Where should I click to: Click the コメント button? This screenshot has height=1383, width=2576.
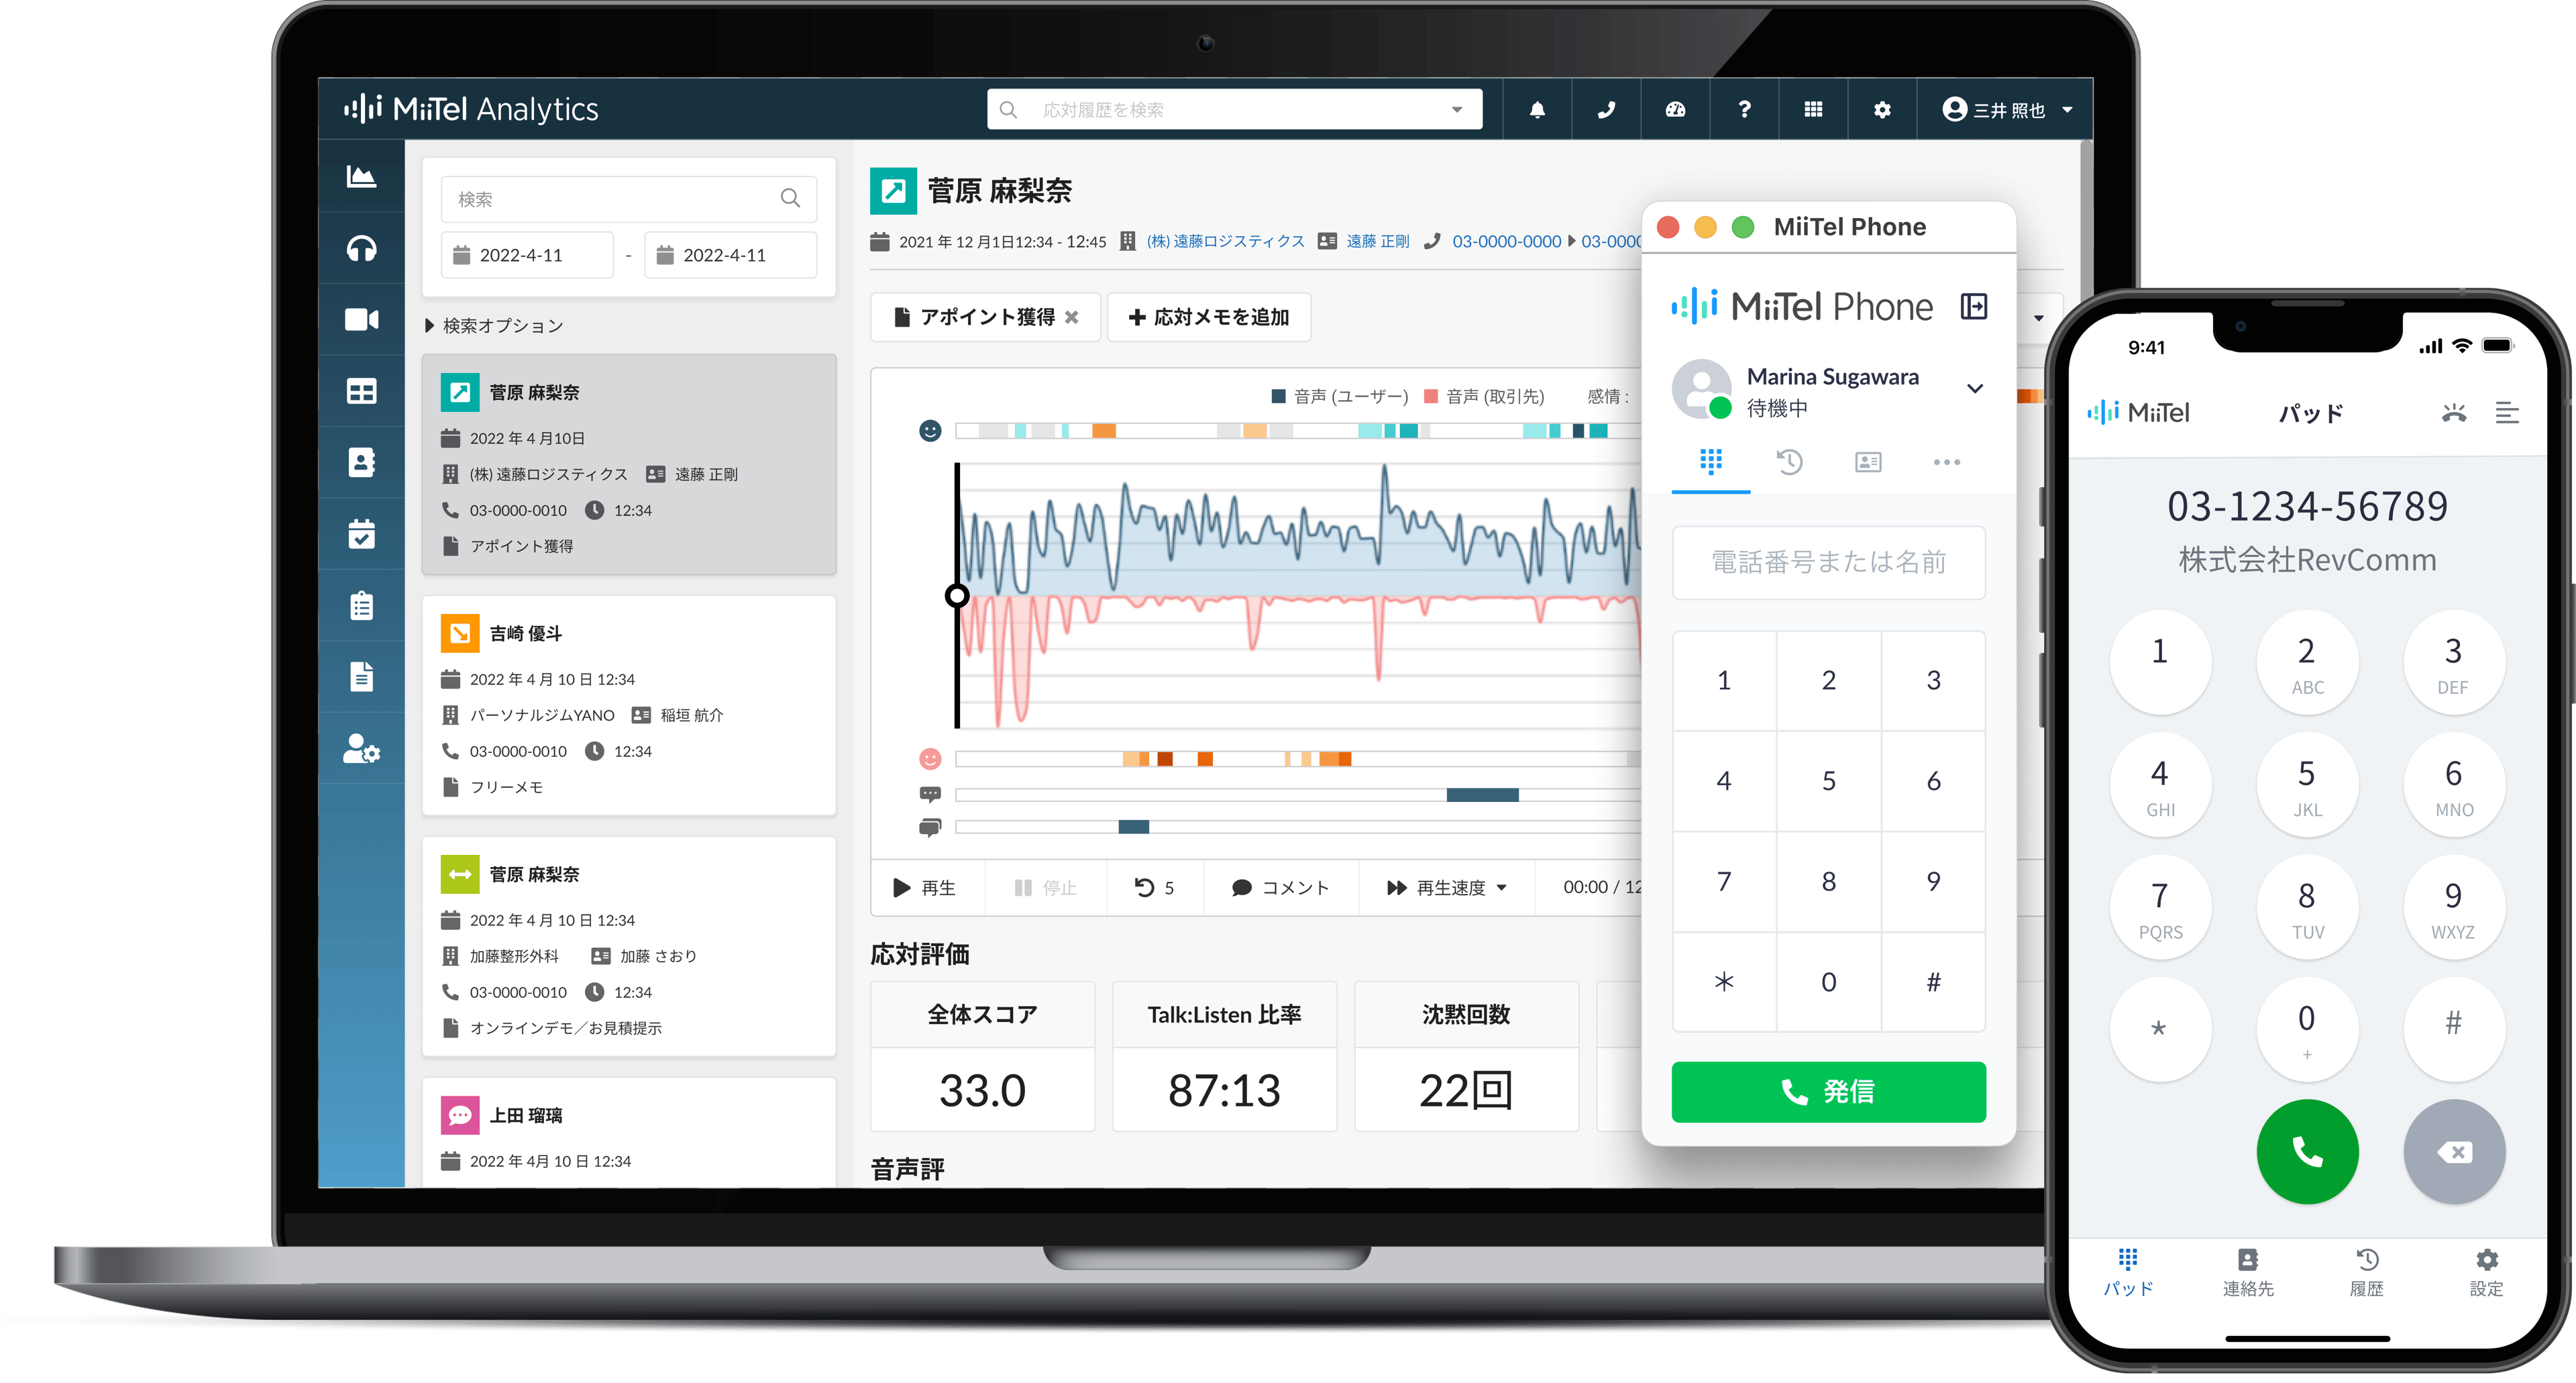coord(1280,887)
